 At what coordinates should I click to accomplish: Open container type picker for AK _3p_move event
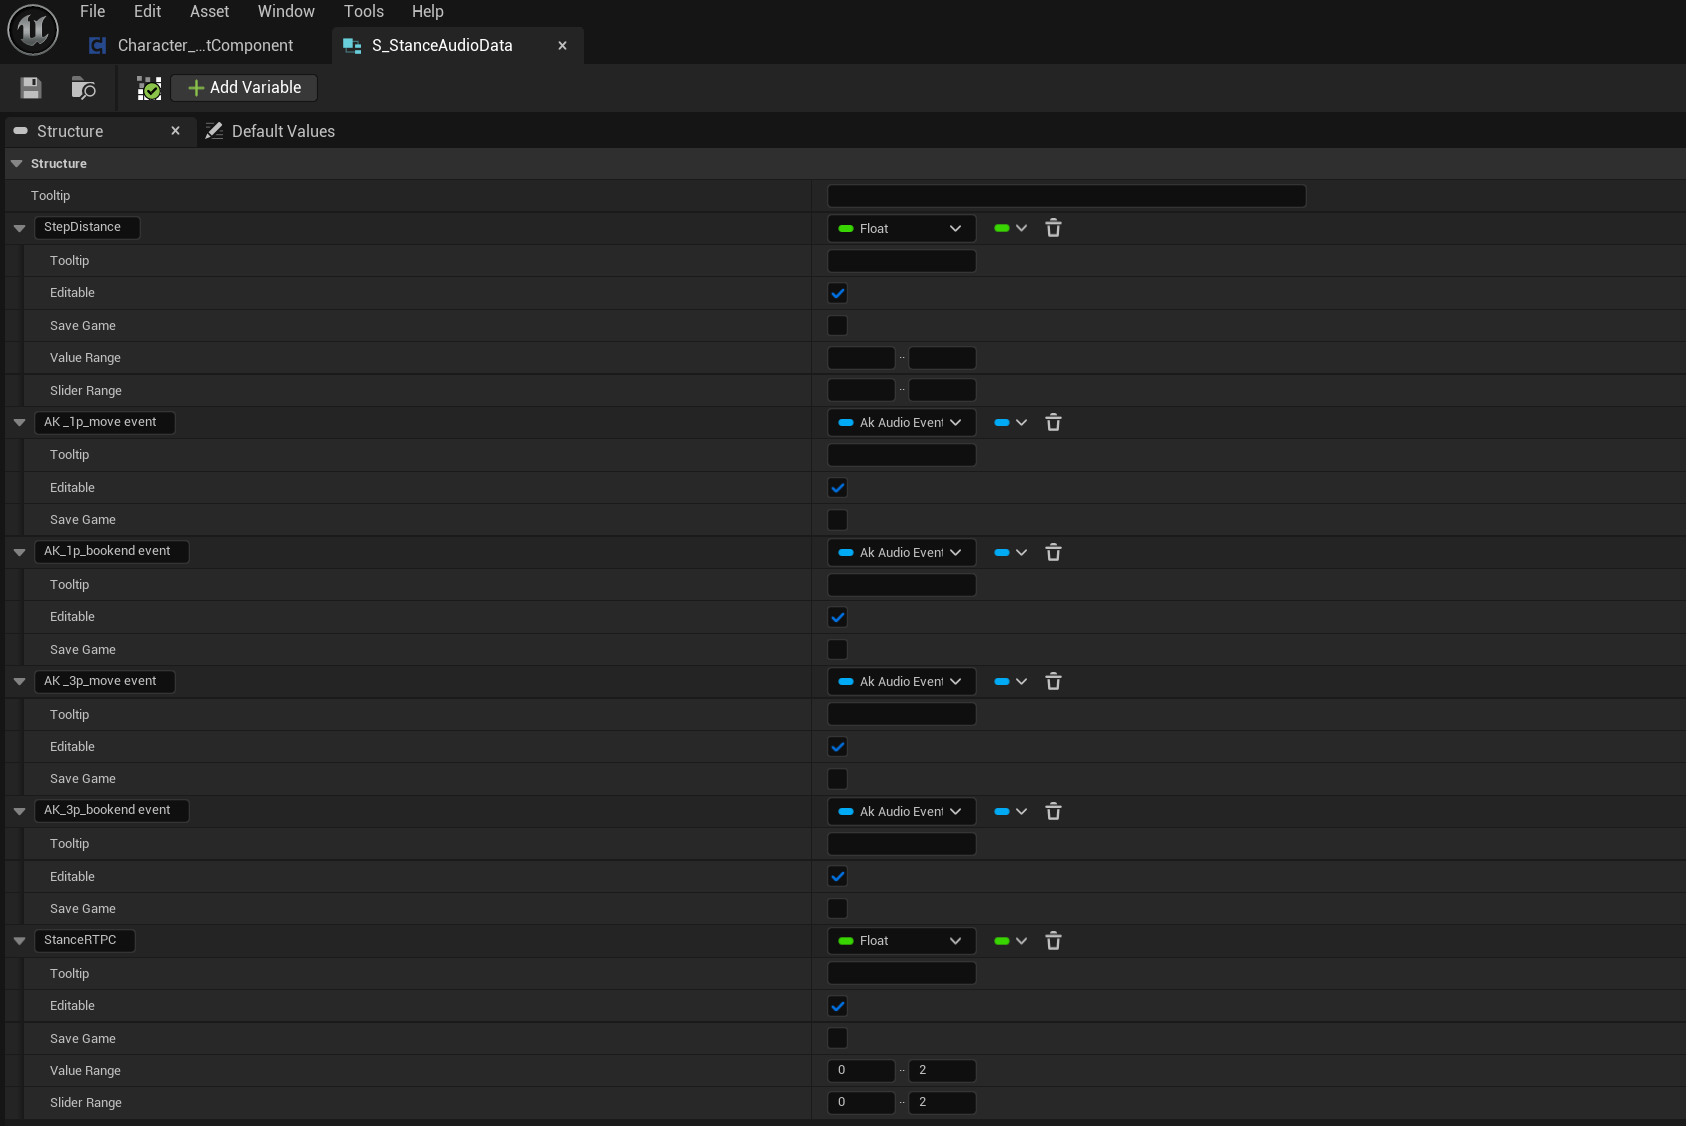(1010, 681)
